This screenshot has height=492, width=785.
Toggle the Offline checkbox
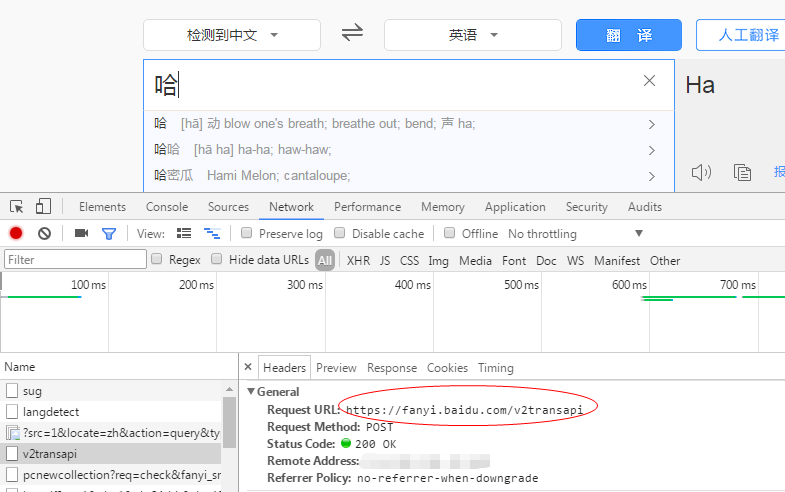coord(450,233)
